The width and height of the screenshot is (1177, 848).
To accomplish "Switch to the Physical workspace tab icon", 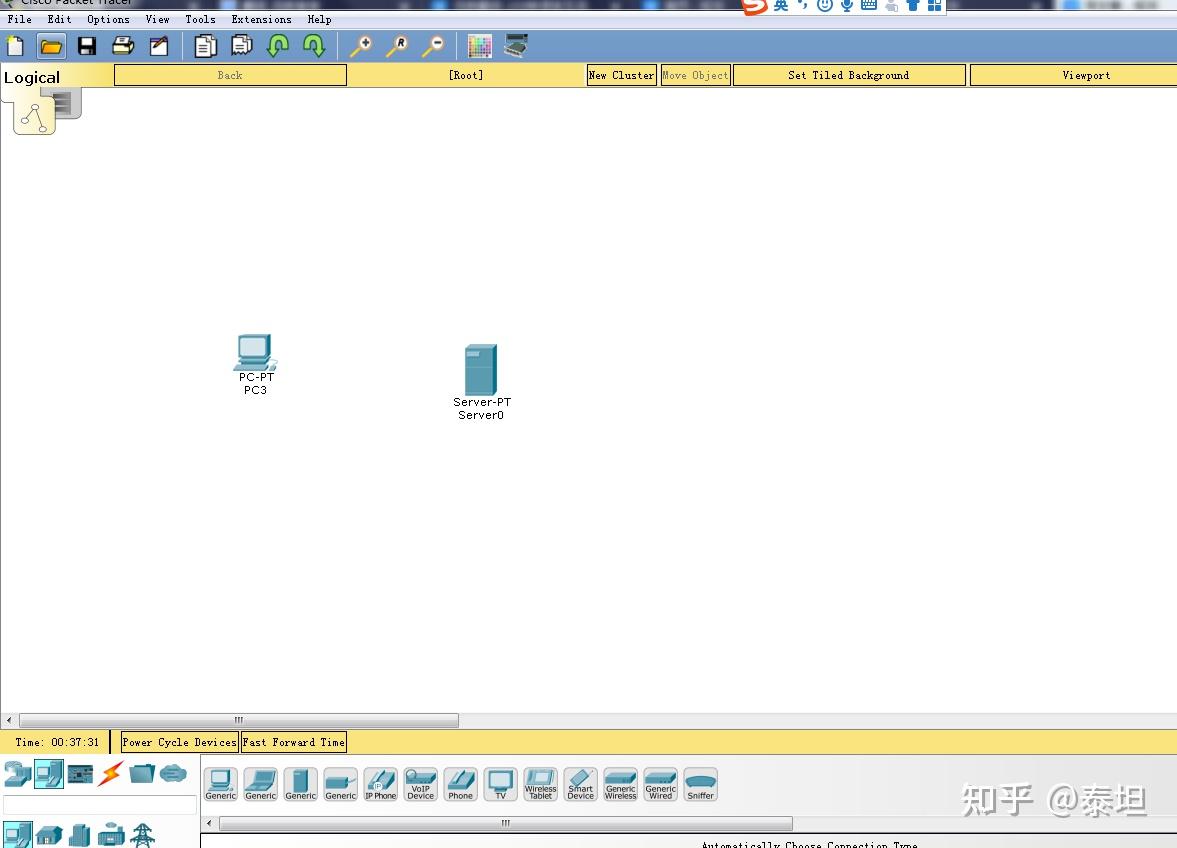I will click(65, 103).
